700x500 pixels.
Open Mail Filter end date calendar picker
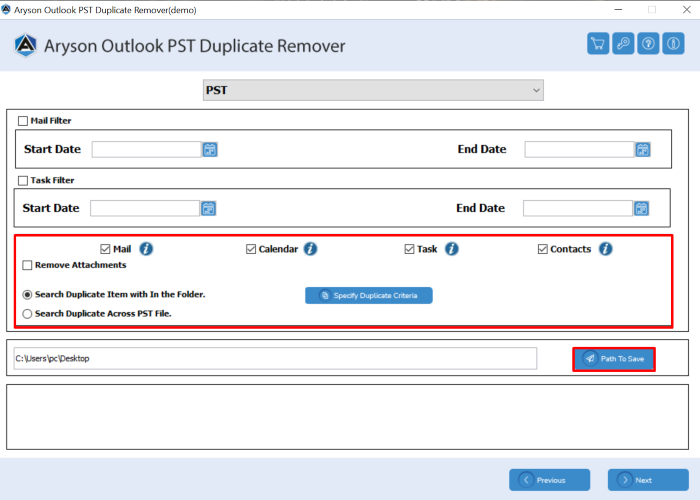(642, 150)
